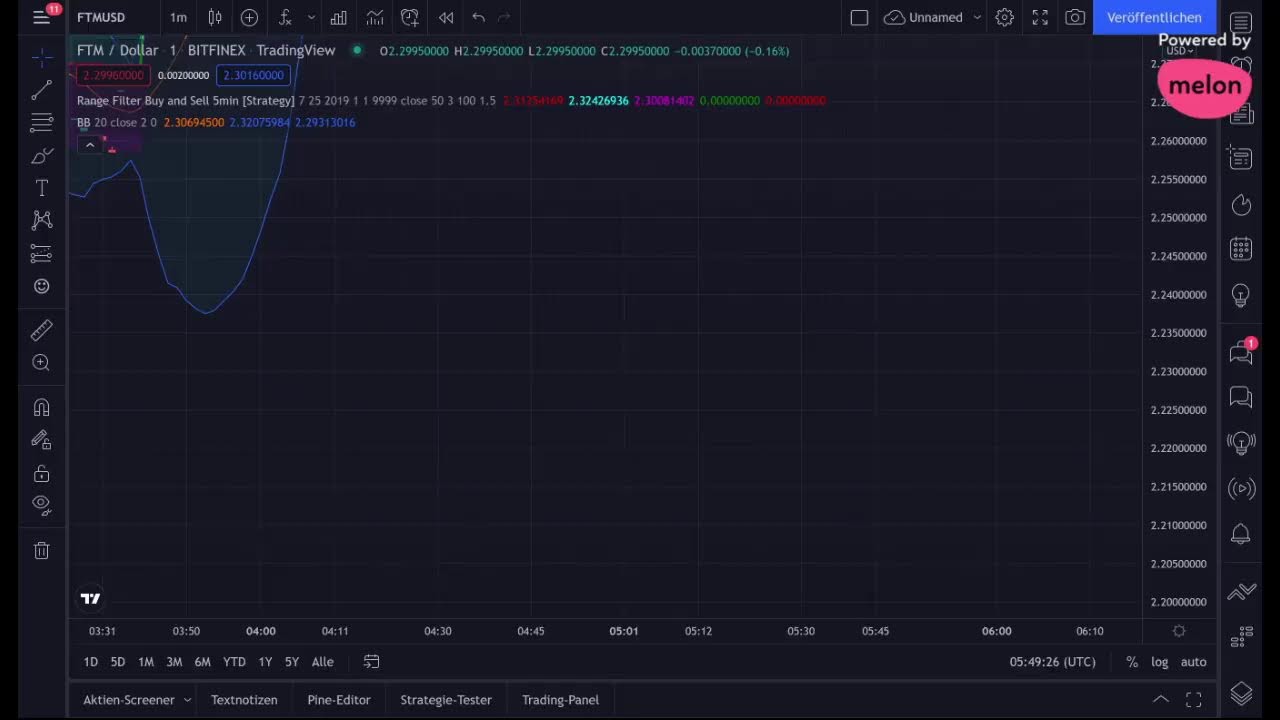1280x720 pixels.
Task: Select the text annotation tool
Action: (x=41, y=188)
